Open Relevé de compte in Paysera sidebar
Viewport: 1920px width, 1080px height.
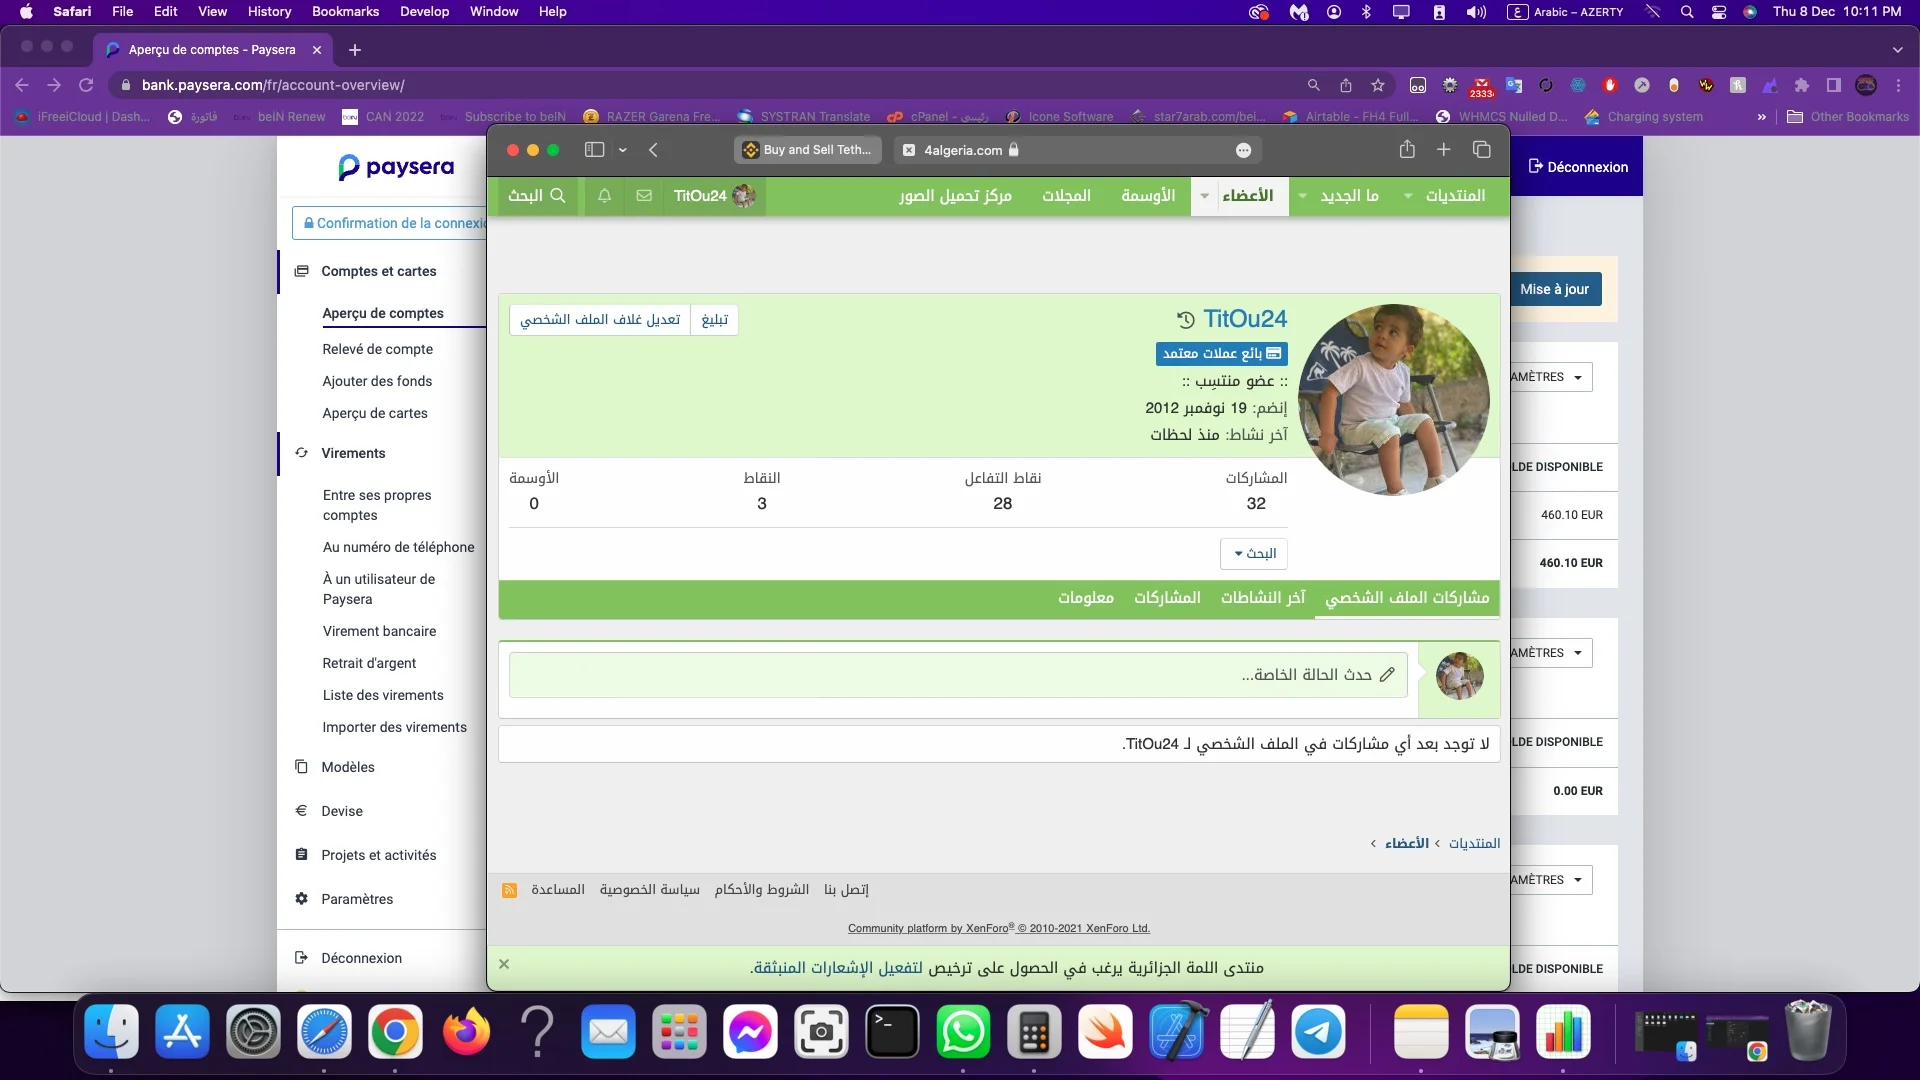(377, 349)
